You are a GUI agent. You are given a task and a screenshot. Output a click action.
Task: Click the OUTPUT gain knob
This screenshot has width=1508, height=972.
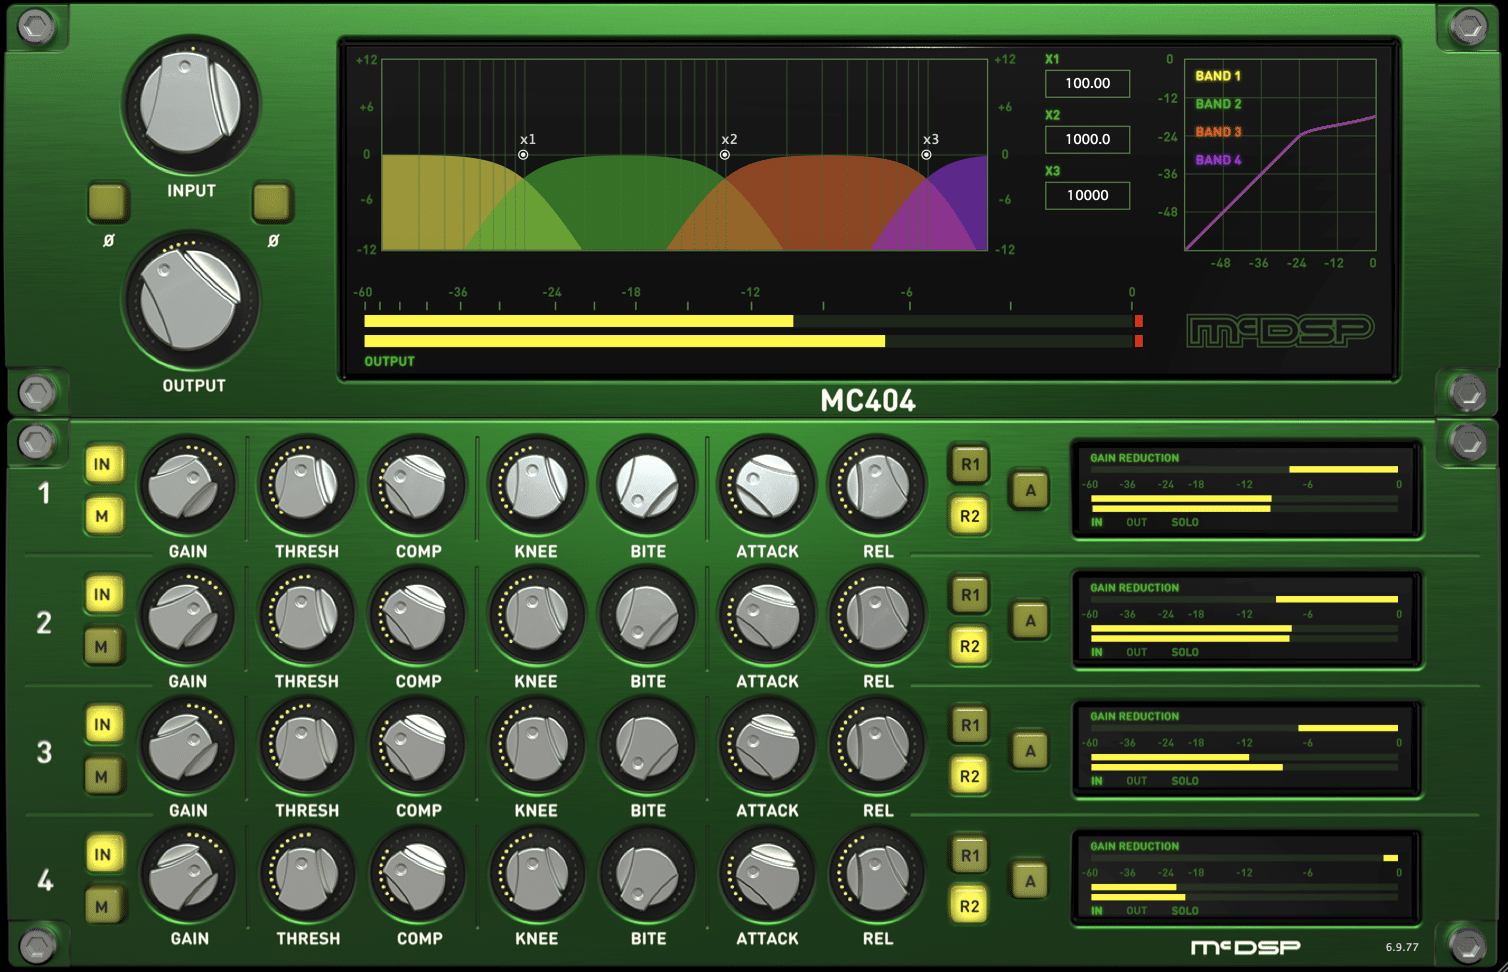(190, 300)
